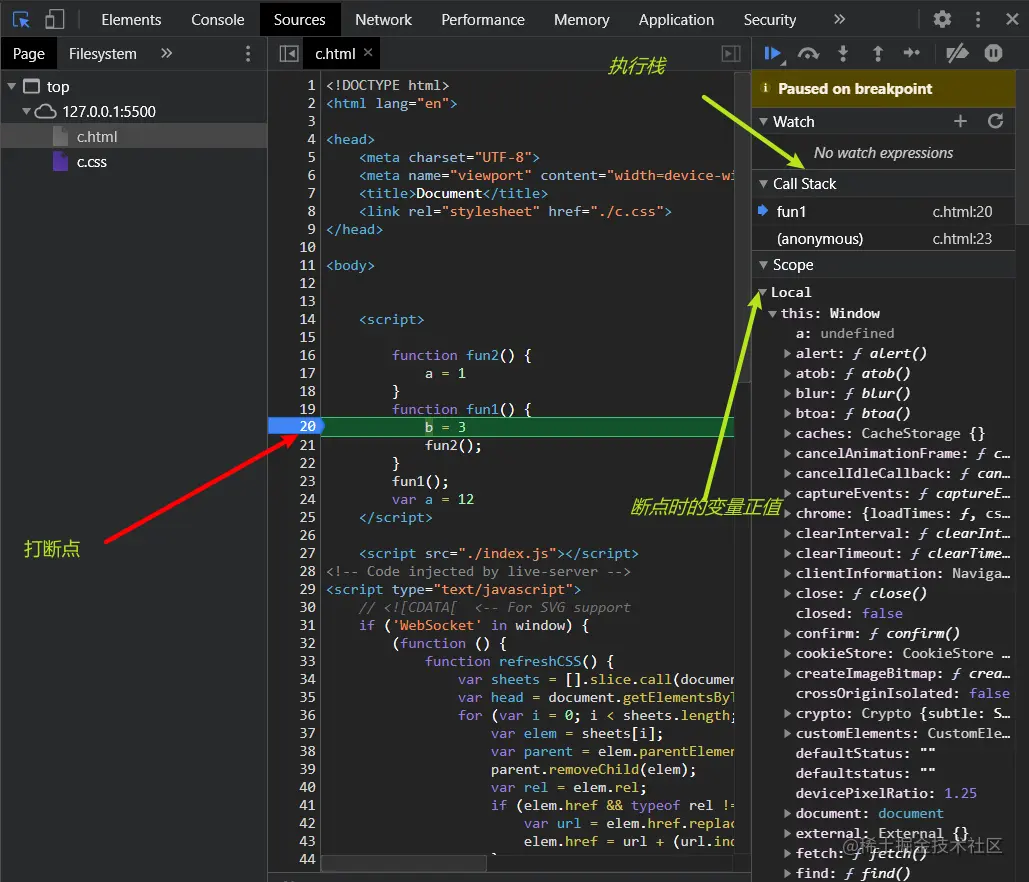Switch to the Security panel

pos(770,20)
